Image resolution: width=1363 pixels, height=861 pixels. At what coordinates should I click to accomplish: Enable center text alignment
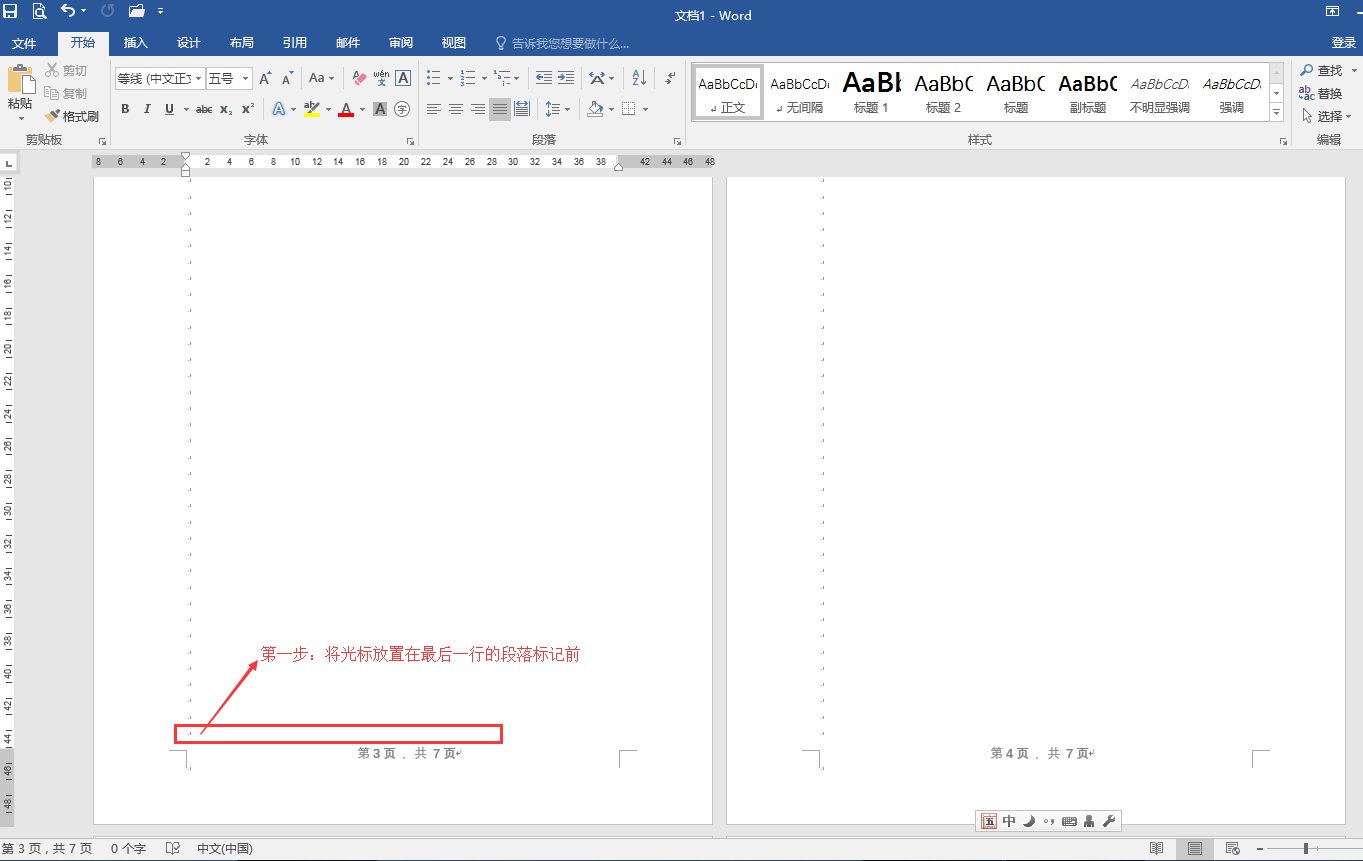coord(456,109)
